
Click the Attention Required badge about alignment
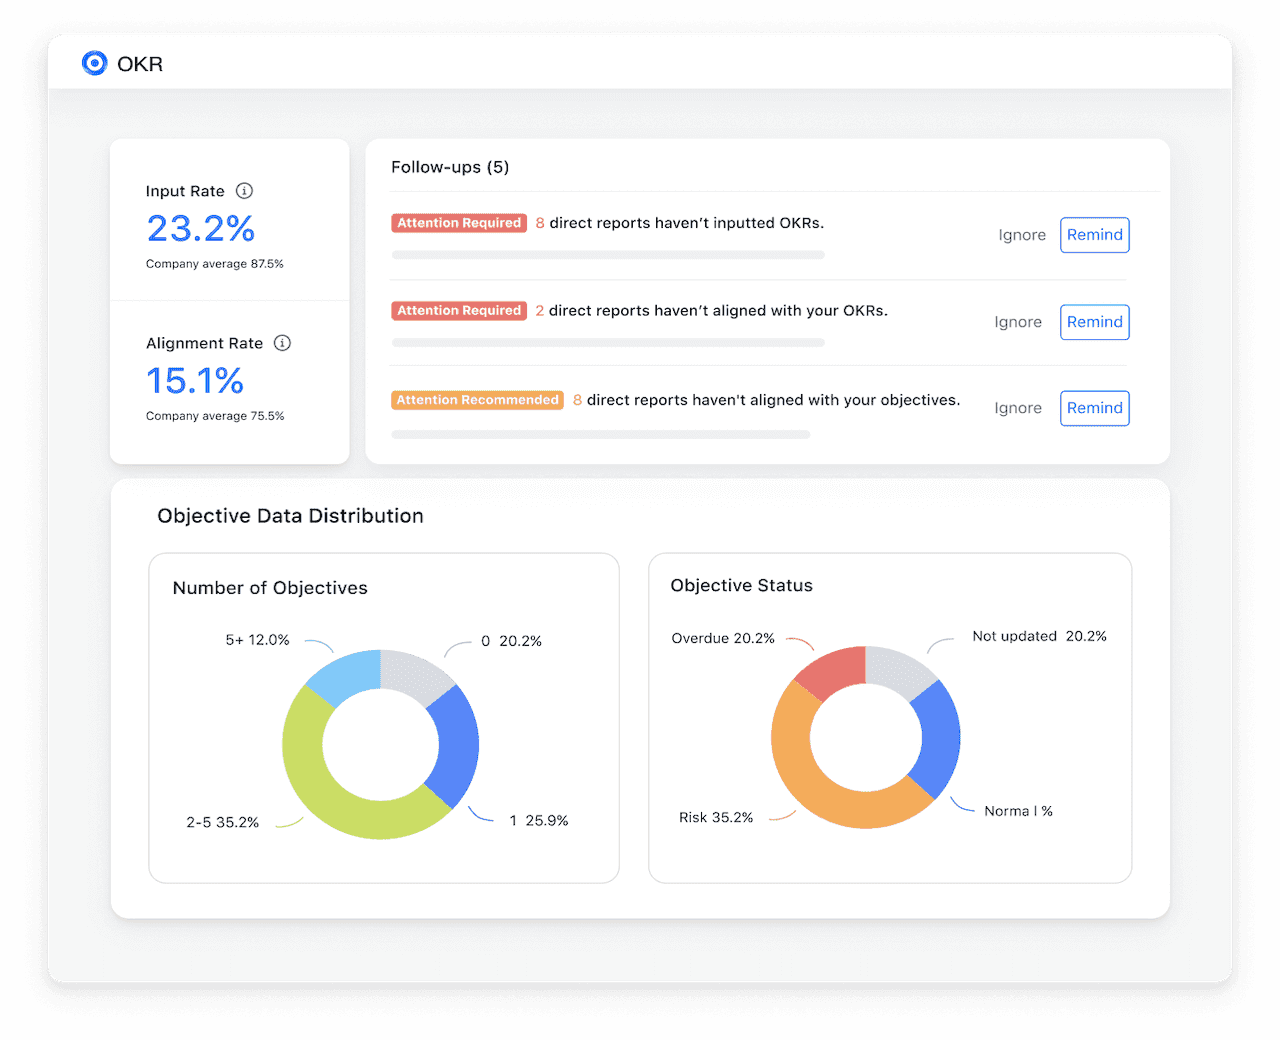pos(459,310)
